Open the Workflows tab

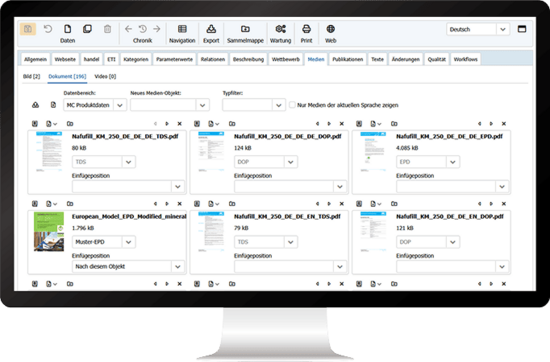(466, 59)
